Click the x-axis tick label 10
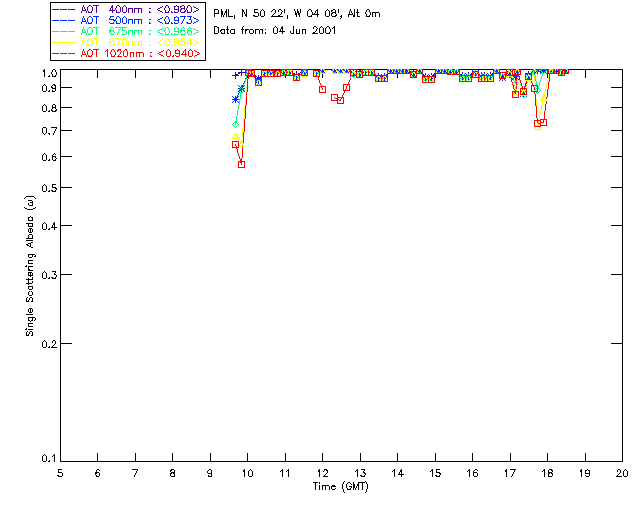 [x=247, y=473]
